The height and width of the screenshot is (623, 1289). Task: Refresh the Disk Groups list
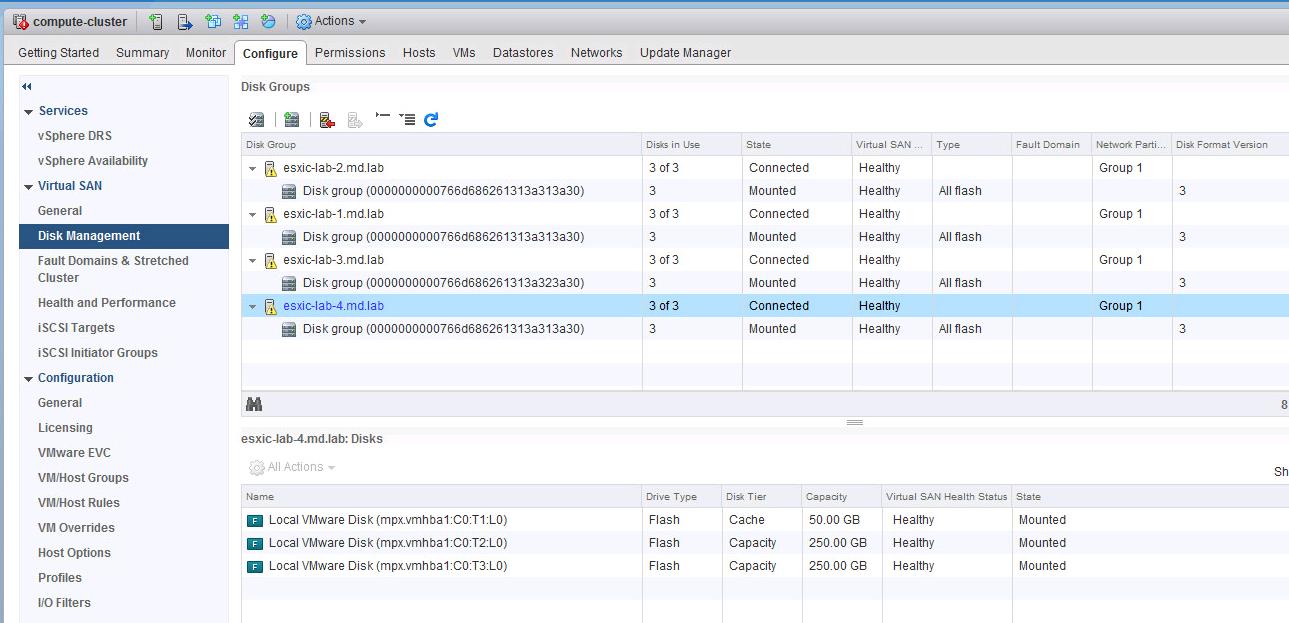click(x=431, y=120)
